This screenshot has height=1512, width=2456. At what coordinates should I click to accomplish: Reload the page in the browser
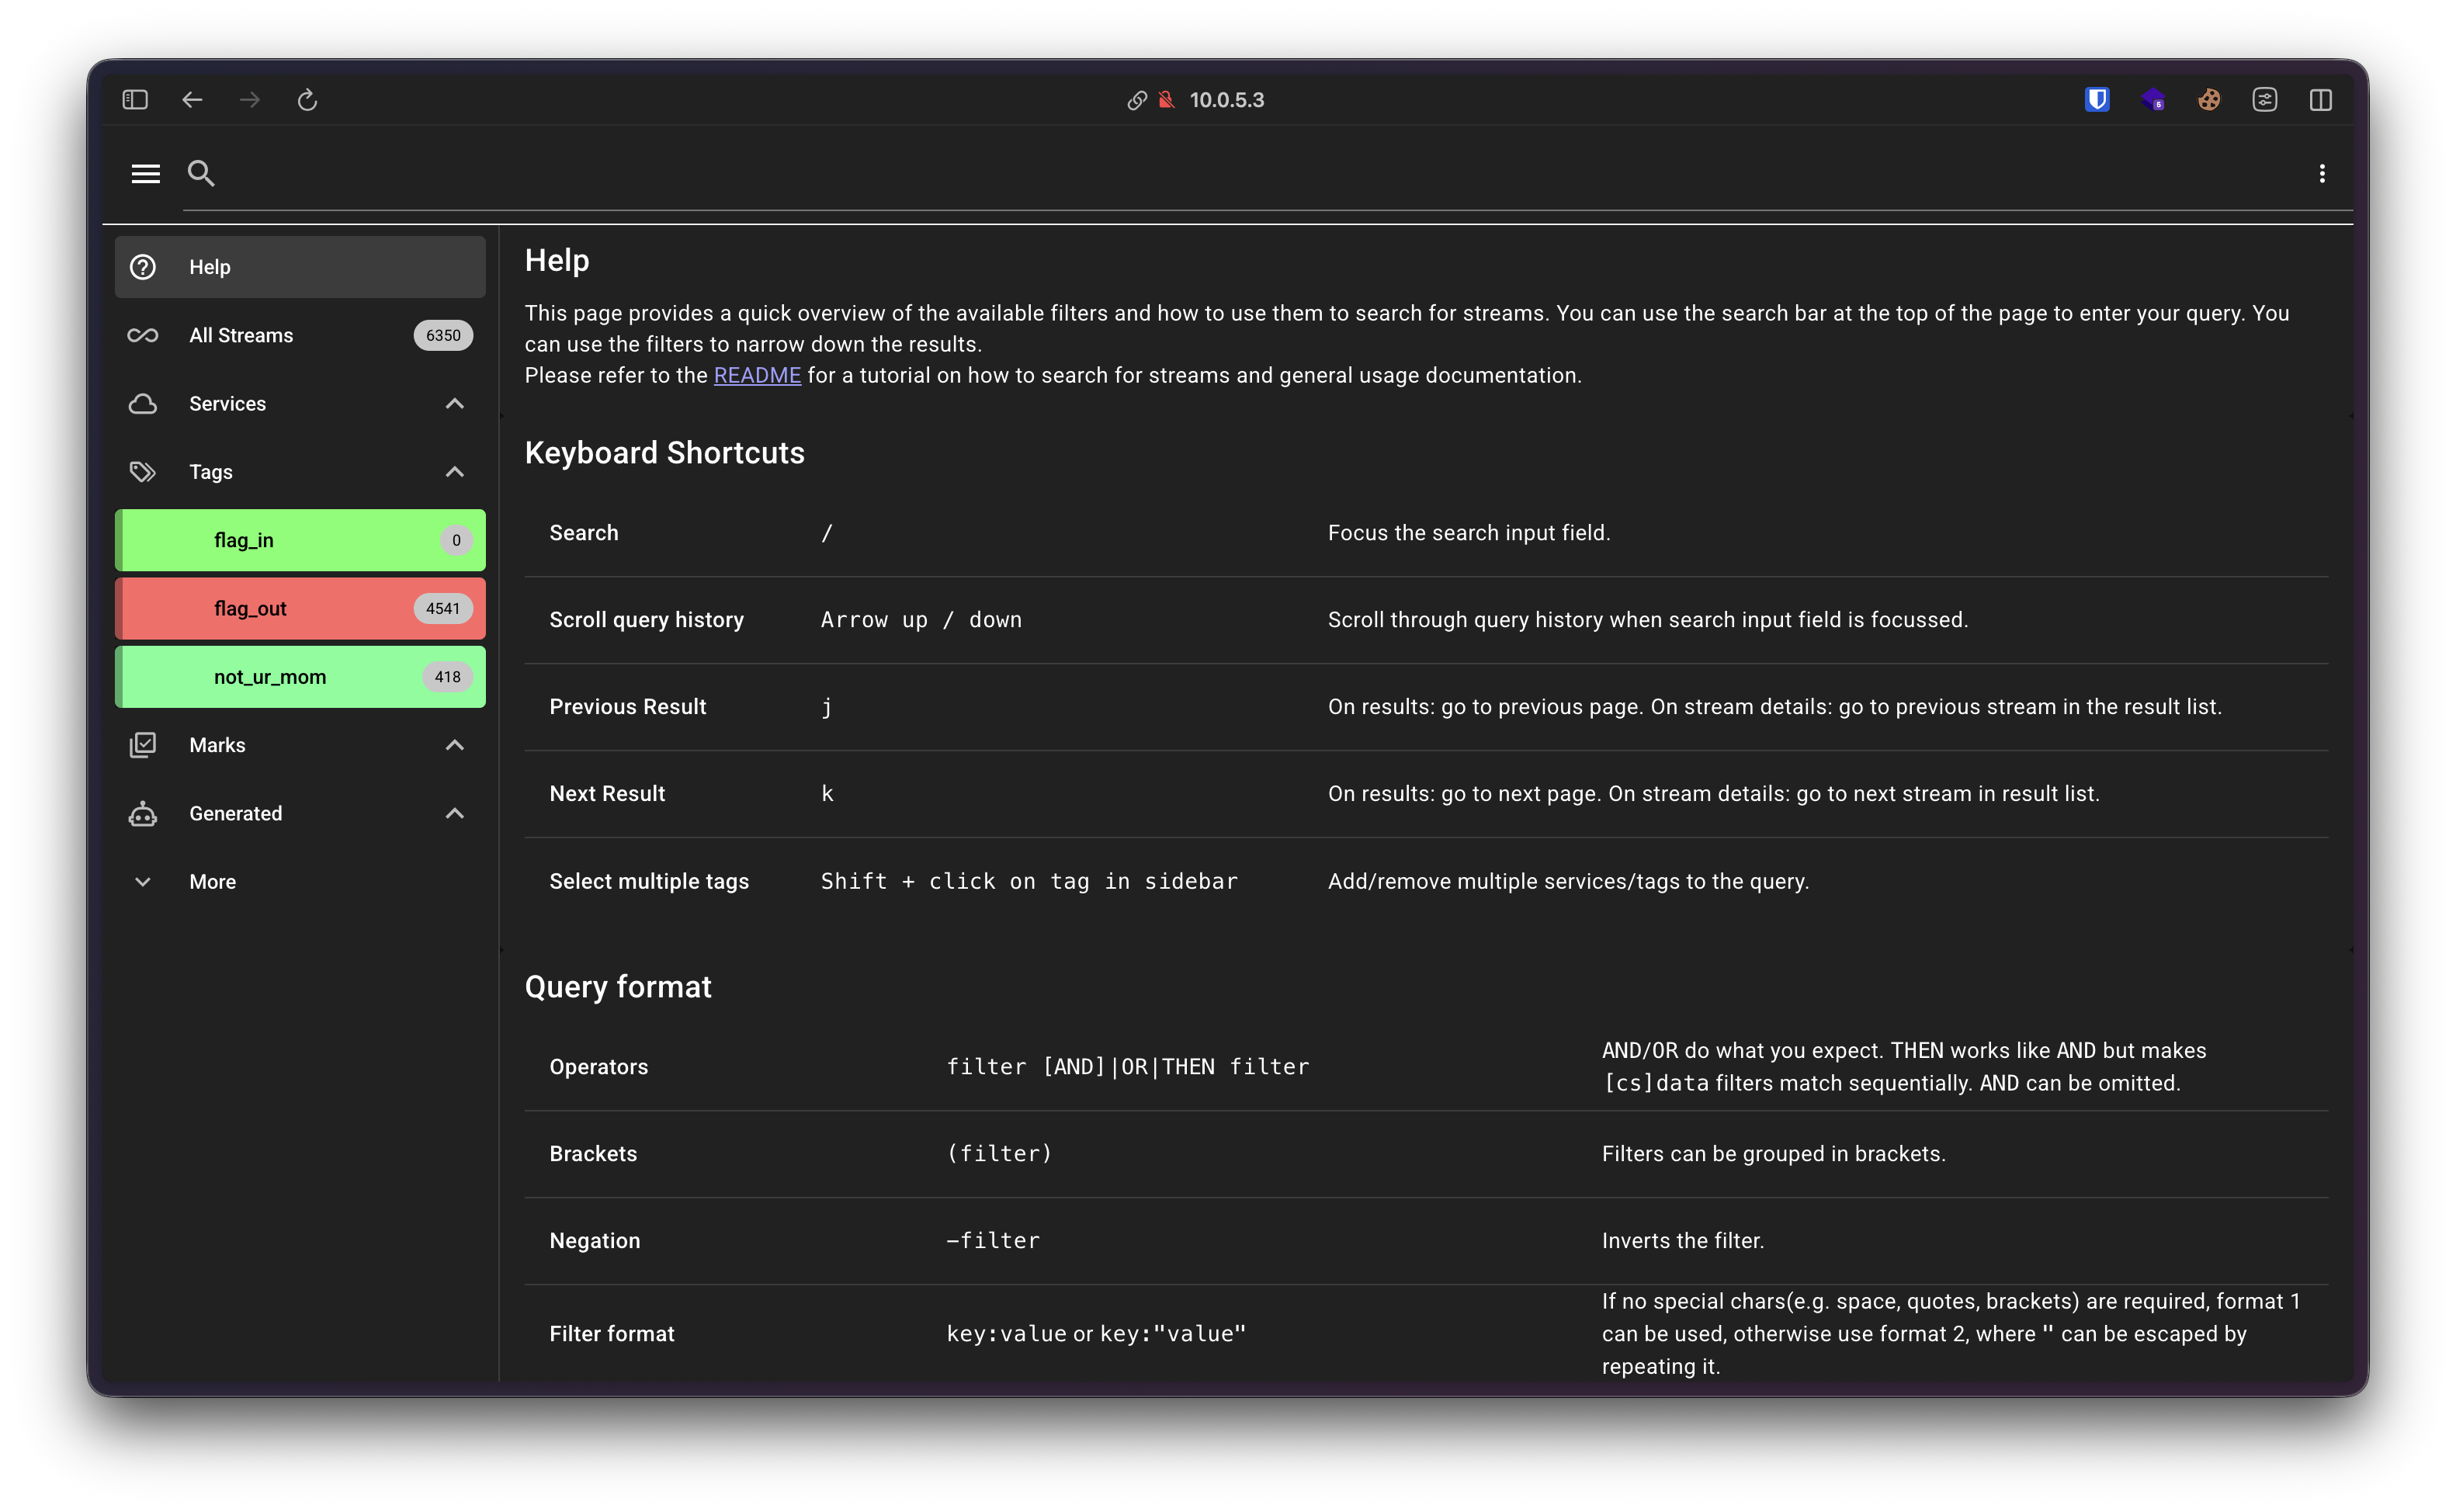click(x=307, y=100)
